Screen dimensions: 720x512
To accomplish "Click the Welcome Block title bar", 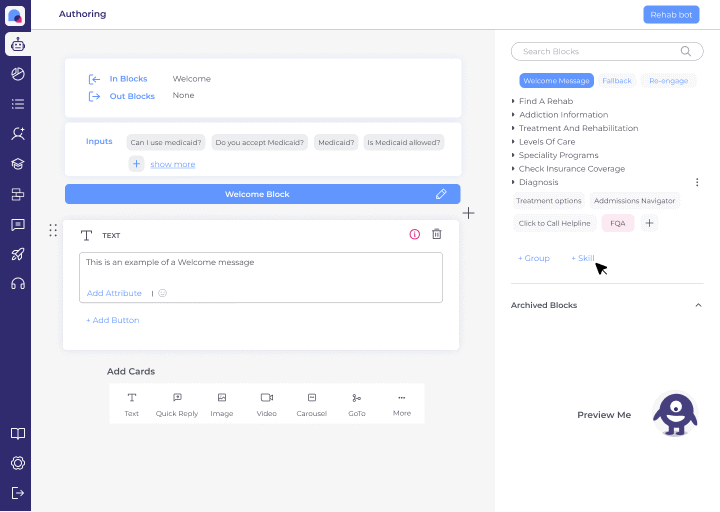I will (263, 194).
